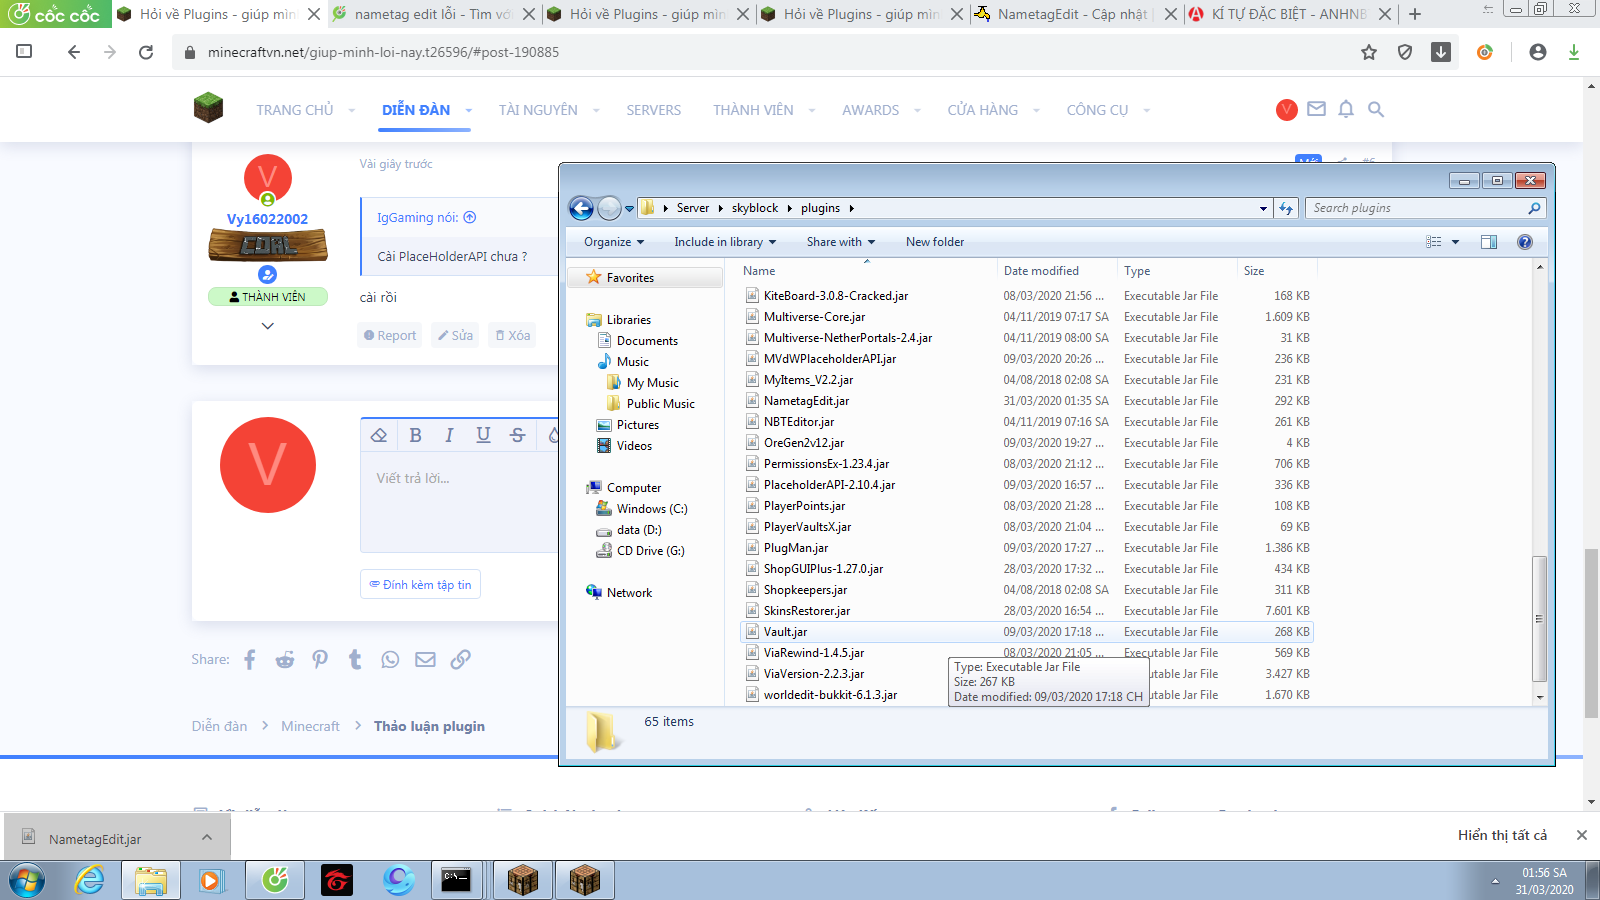Share the thread by email icon
This screenshot has height=900, width=1600.
click(425, 659)
